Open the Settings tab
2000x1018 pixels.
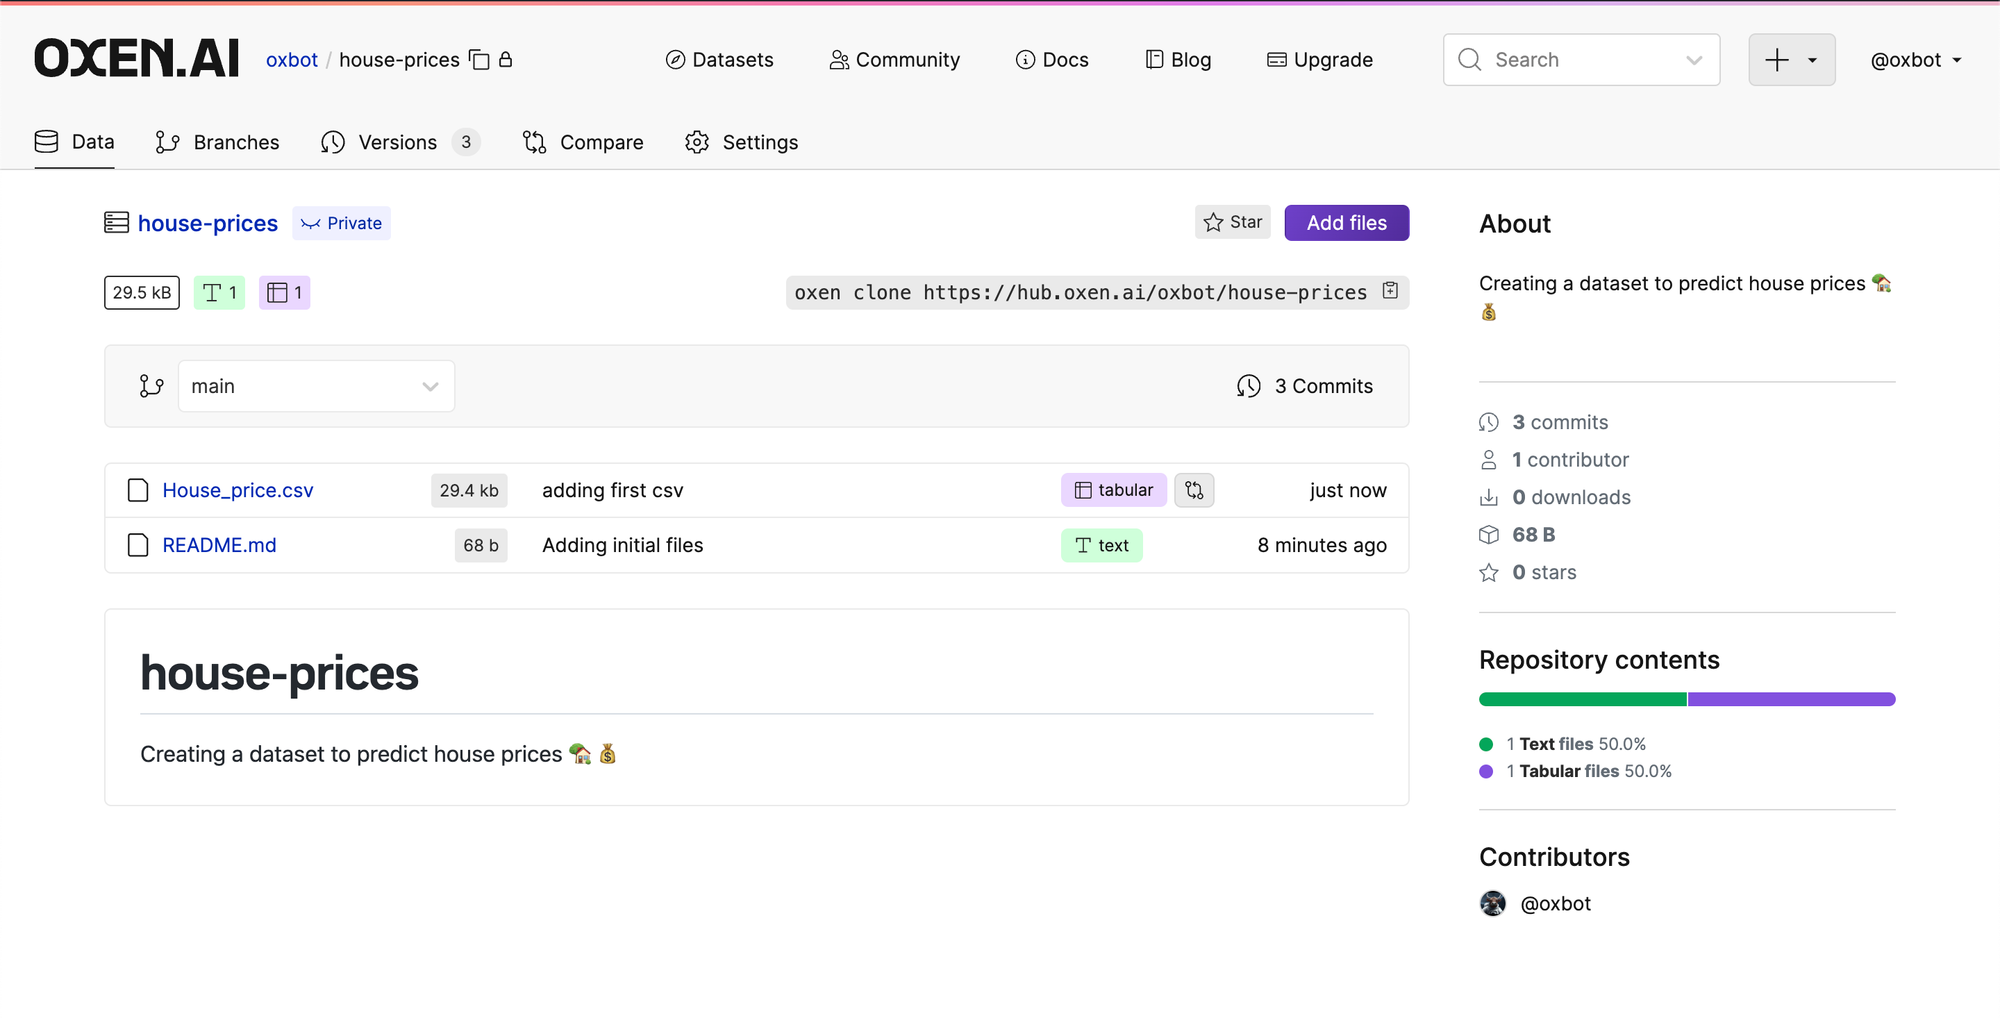tap(741, 142)
